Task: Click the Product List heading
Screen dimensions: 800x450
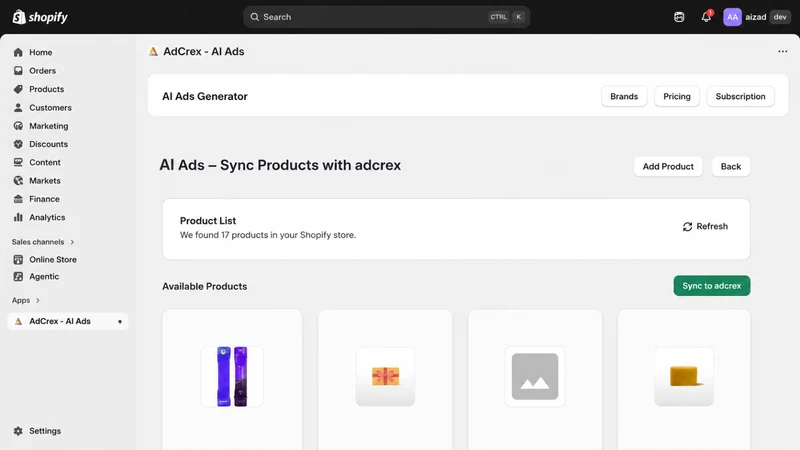Action: (x=208, y=221)
